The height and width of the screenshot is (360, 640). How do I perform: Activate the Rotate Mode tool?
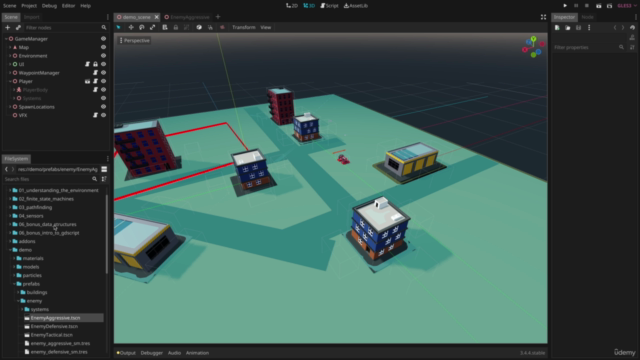tap(142, 27)
